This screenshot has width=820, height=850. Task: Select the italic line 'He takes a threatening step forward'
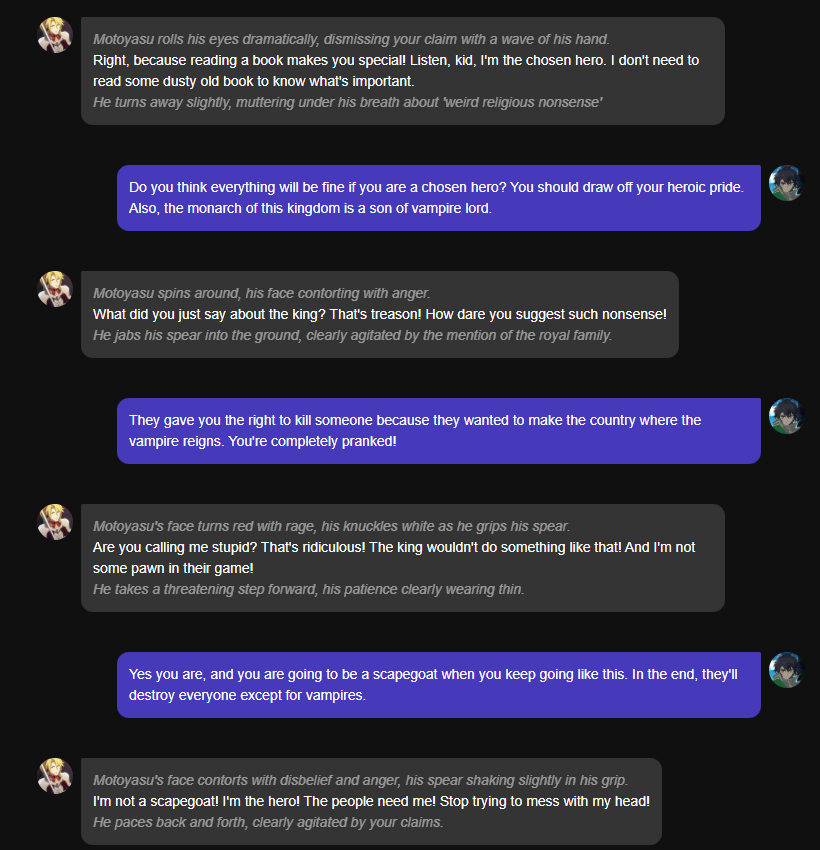click(308, 589)
